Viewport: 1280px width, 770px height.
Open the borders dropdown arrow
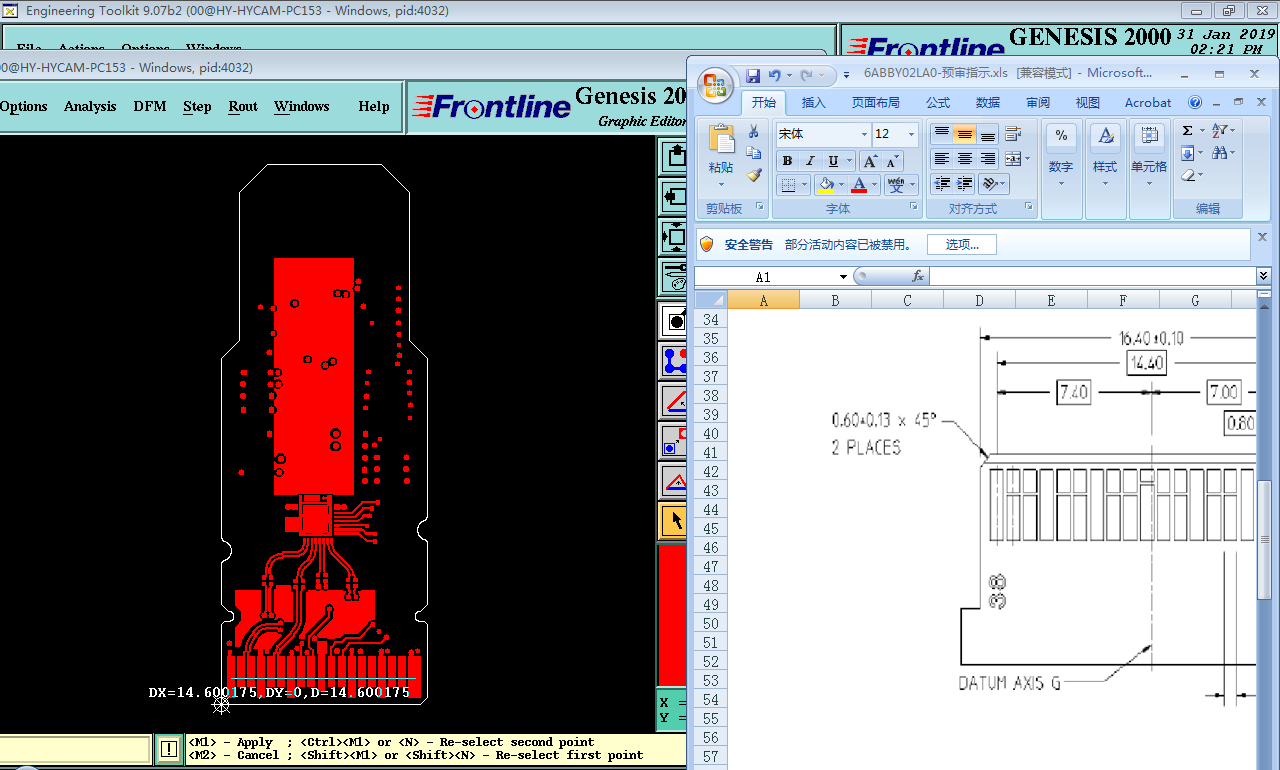pyautogui.click(x=804, y=185)
